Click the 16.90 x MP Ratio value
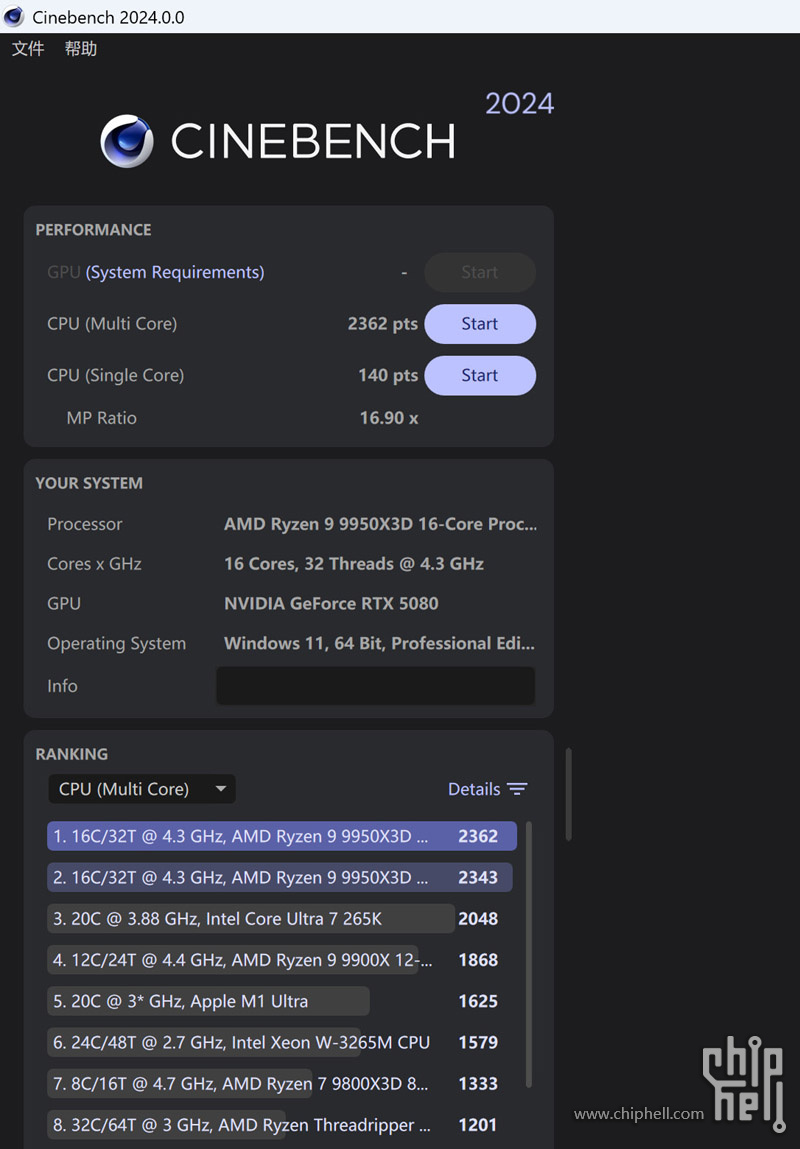Screen dimensions: 800x1149 [389, 418]
